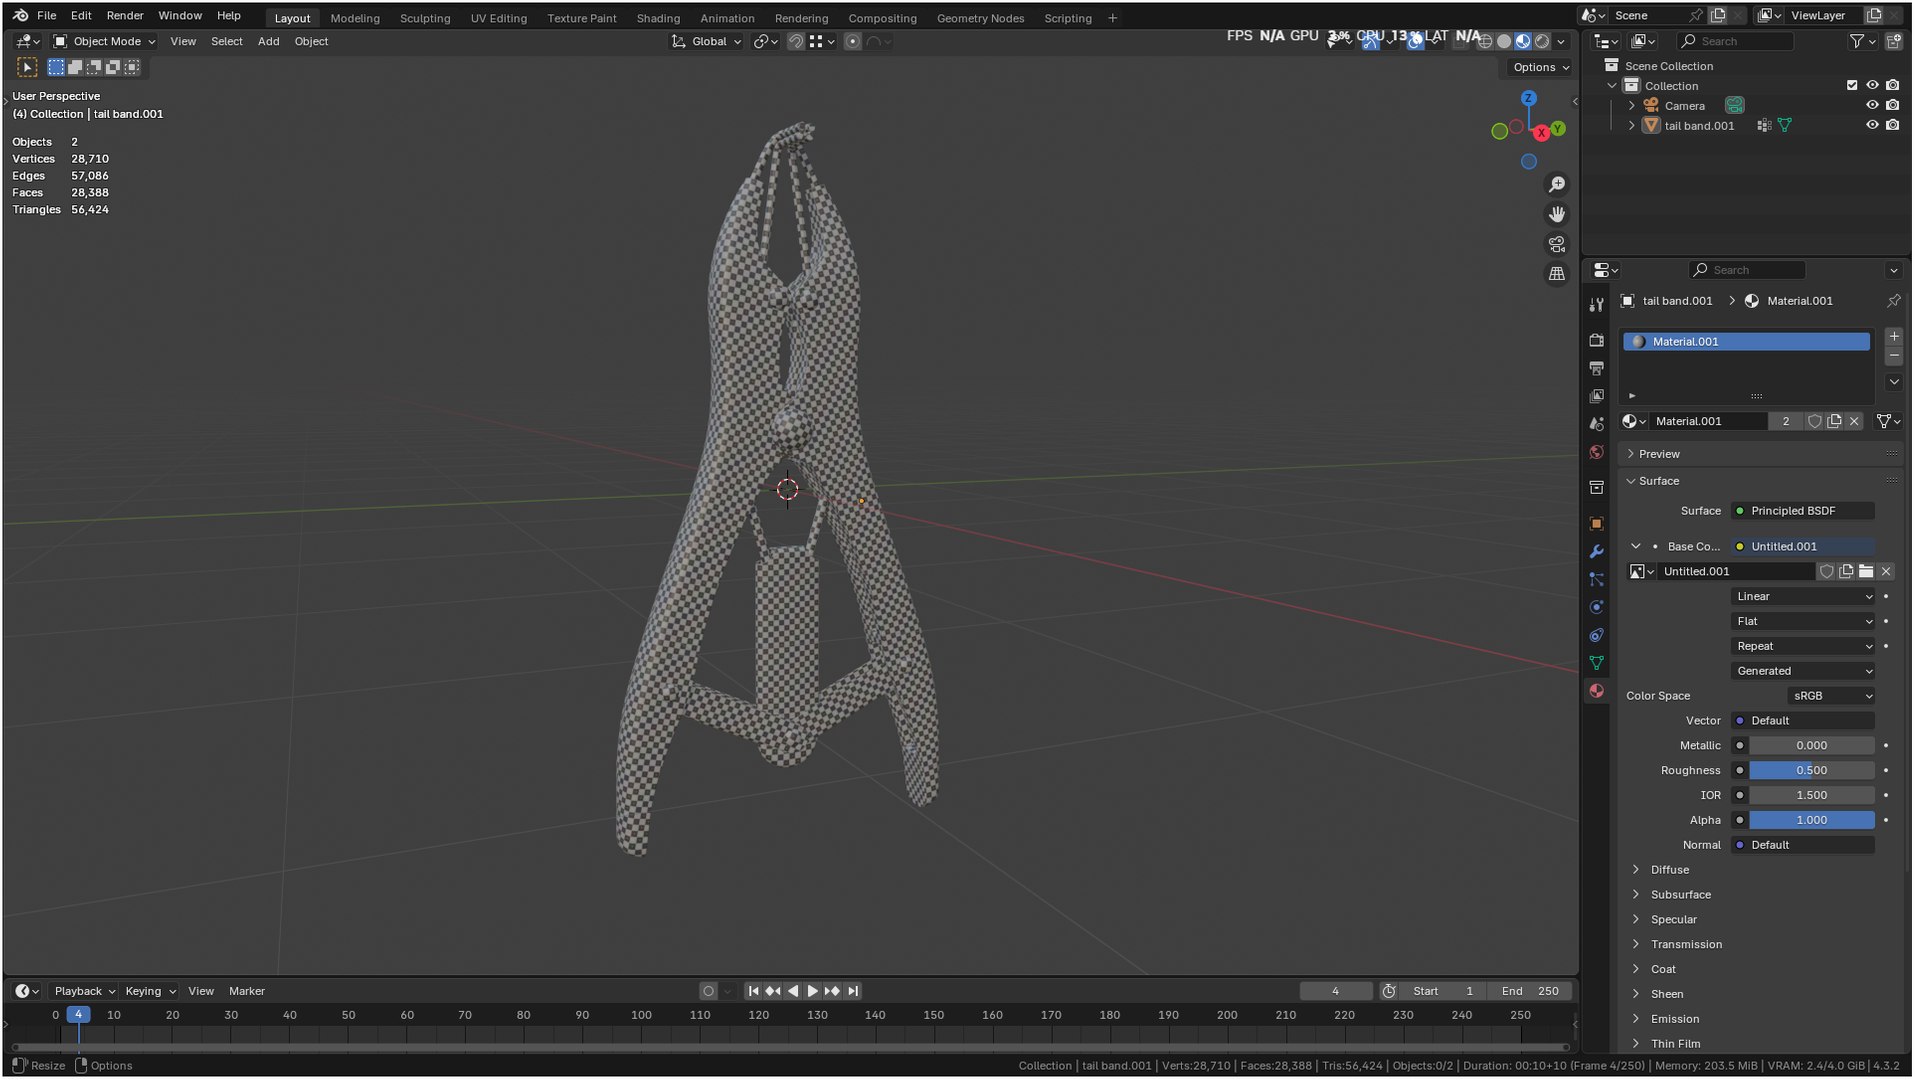
Task: Open the Particles properties tab
Action: [1597, 580]
